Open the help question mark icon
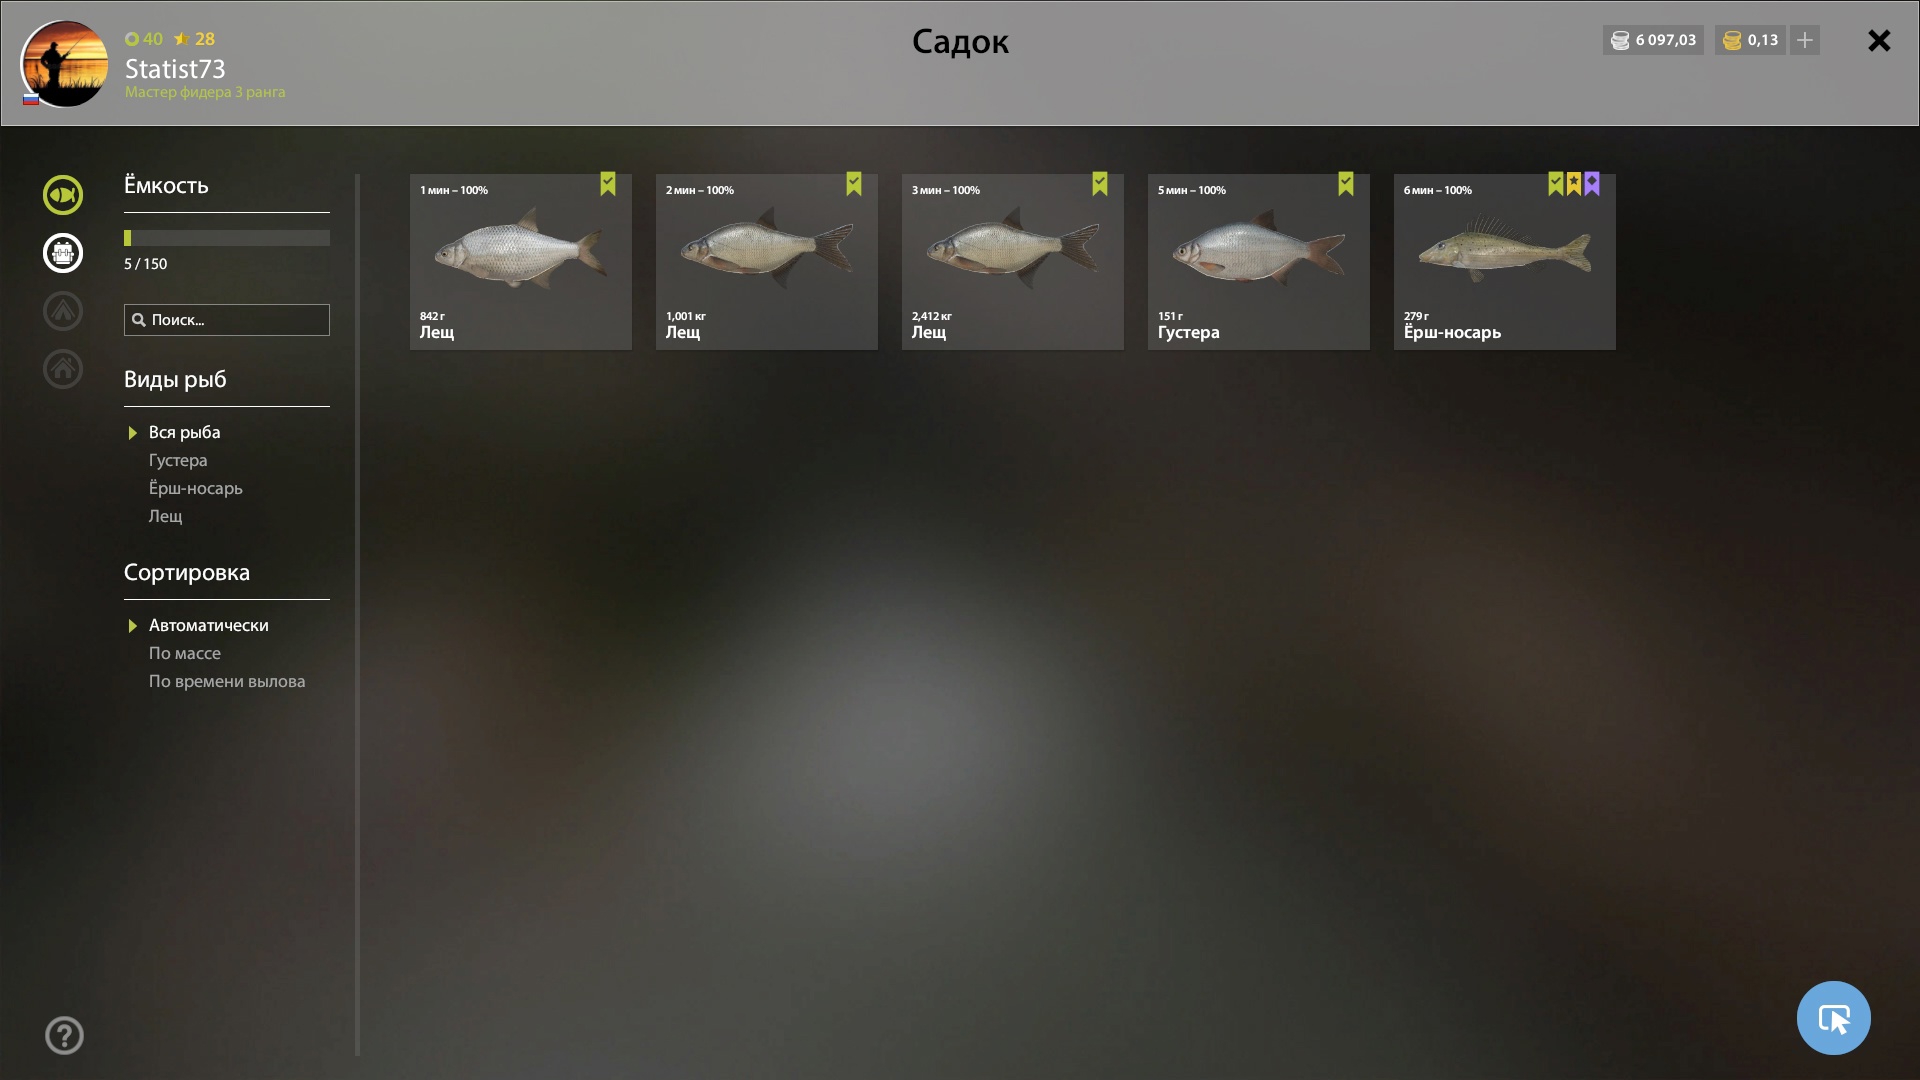Image resolution: width=1920 pixels, height=1080 pixels. point(64,1036)
